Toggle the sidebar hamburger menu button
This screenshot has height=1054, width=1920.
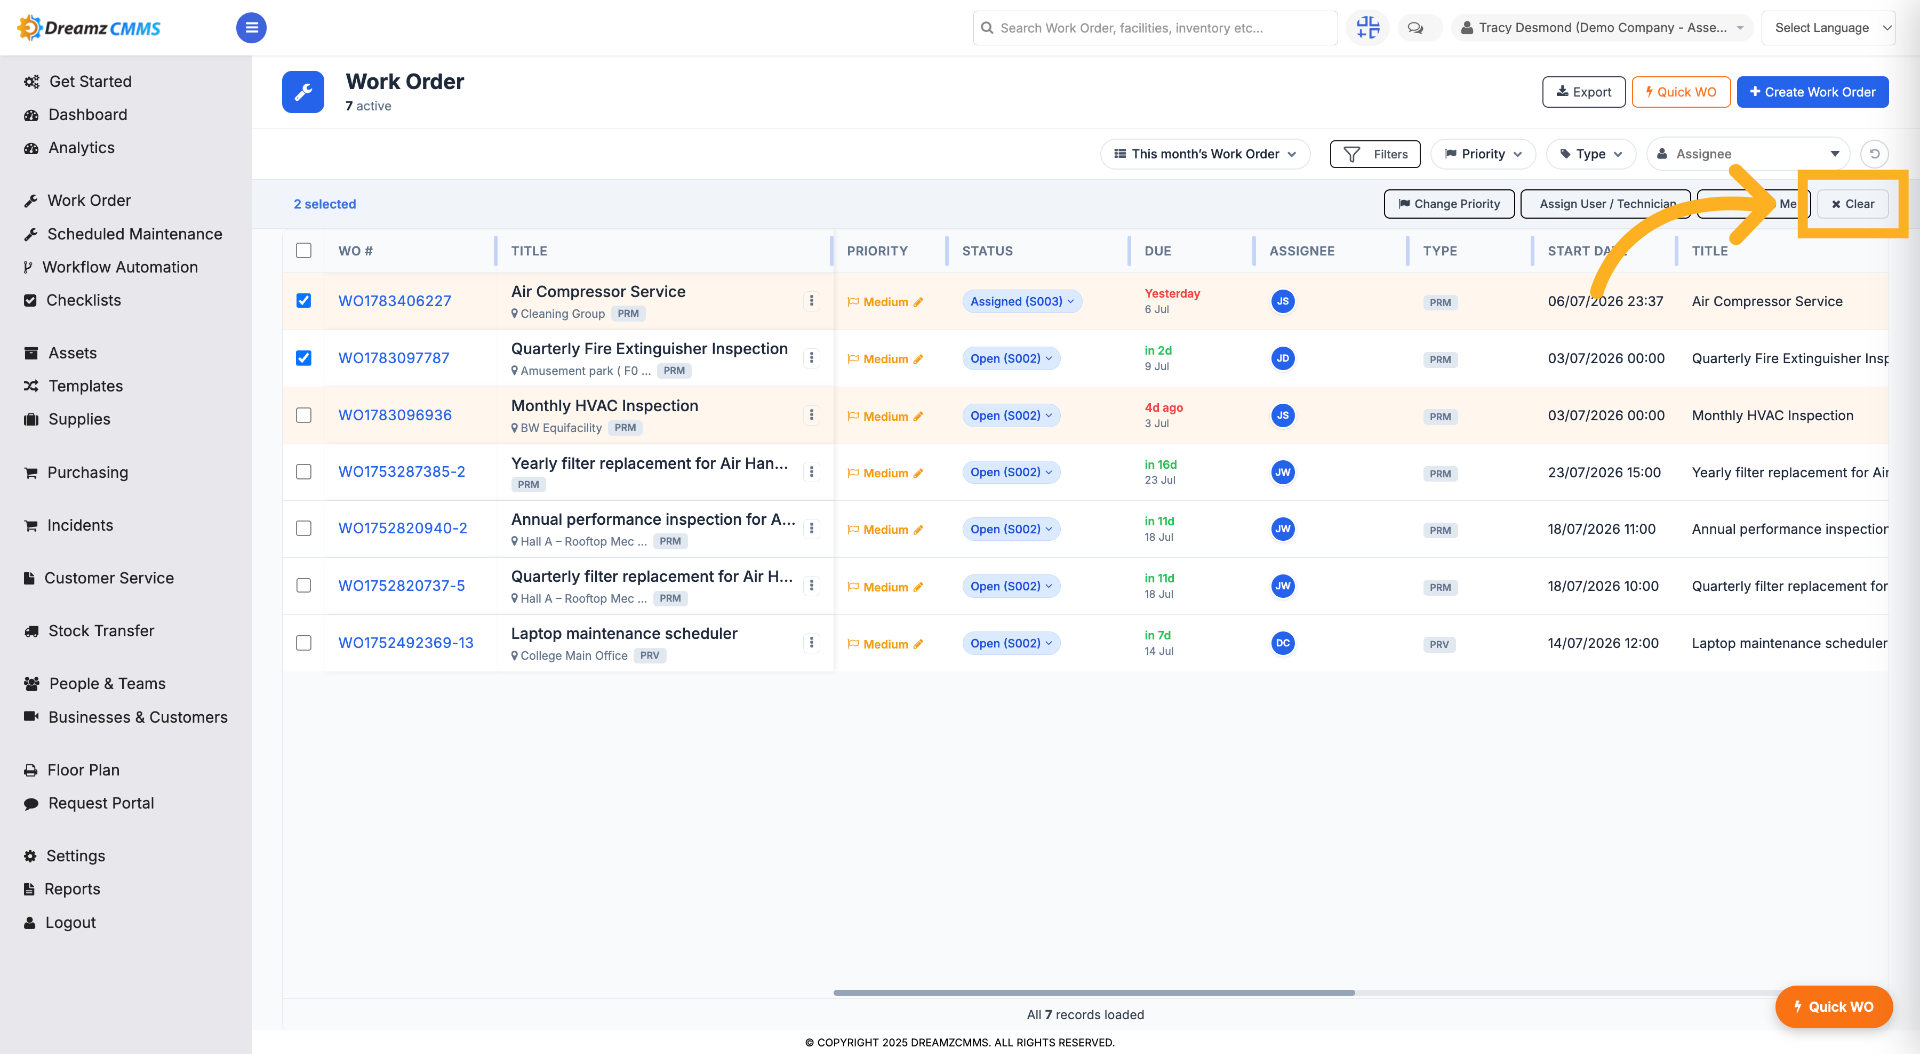(x=251, y=28)
